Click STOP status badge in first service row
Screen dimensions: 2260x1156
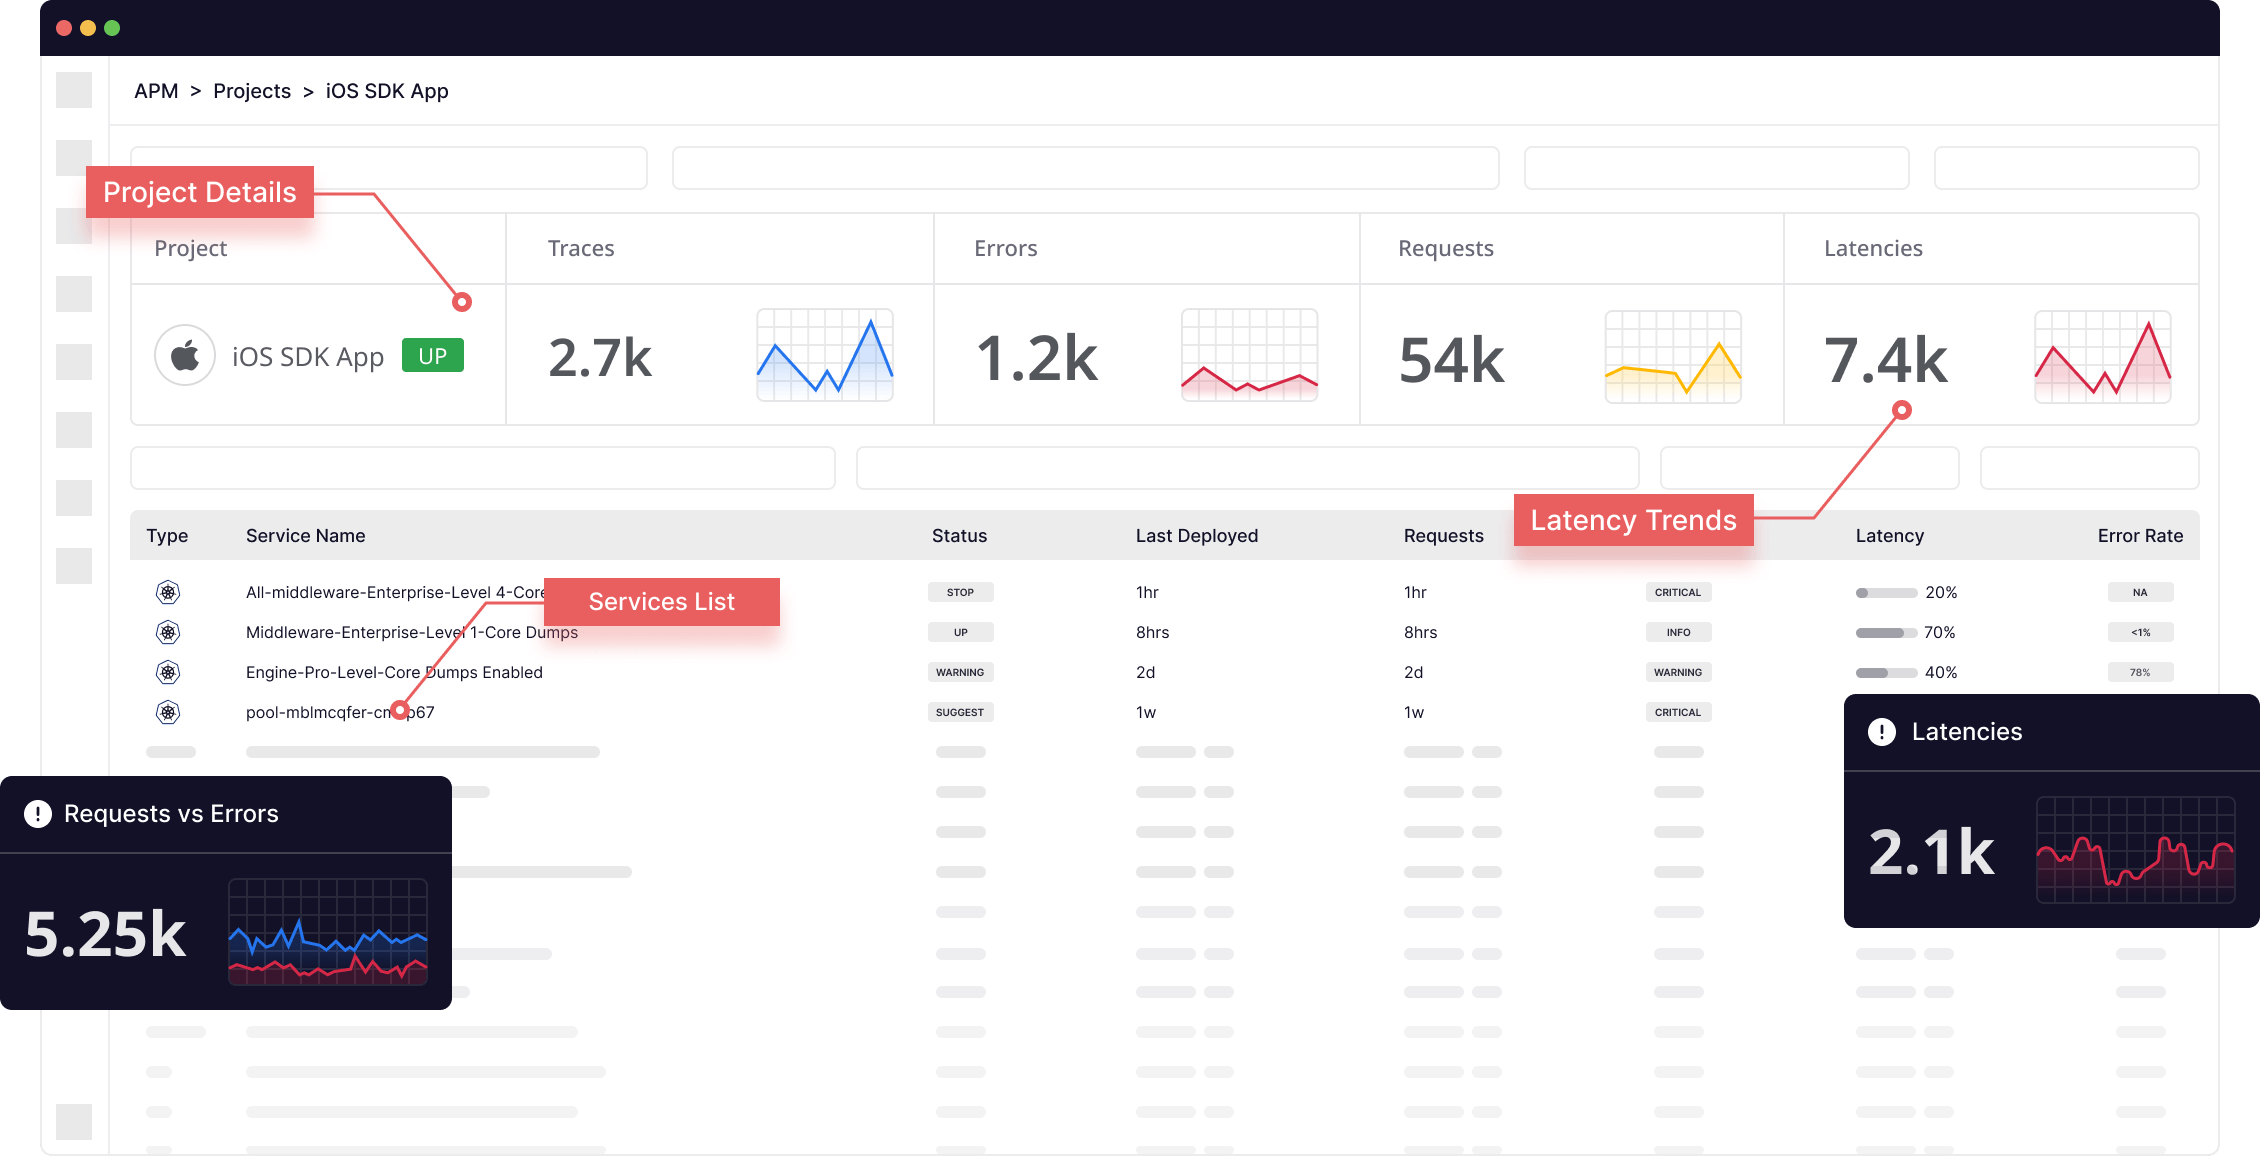tap(960, 592)
